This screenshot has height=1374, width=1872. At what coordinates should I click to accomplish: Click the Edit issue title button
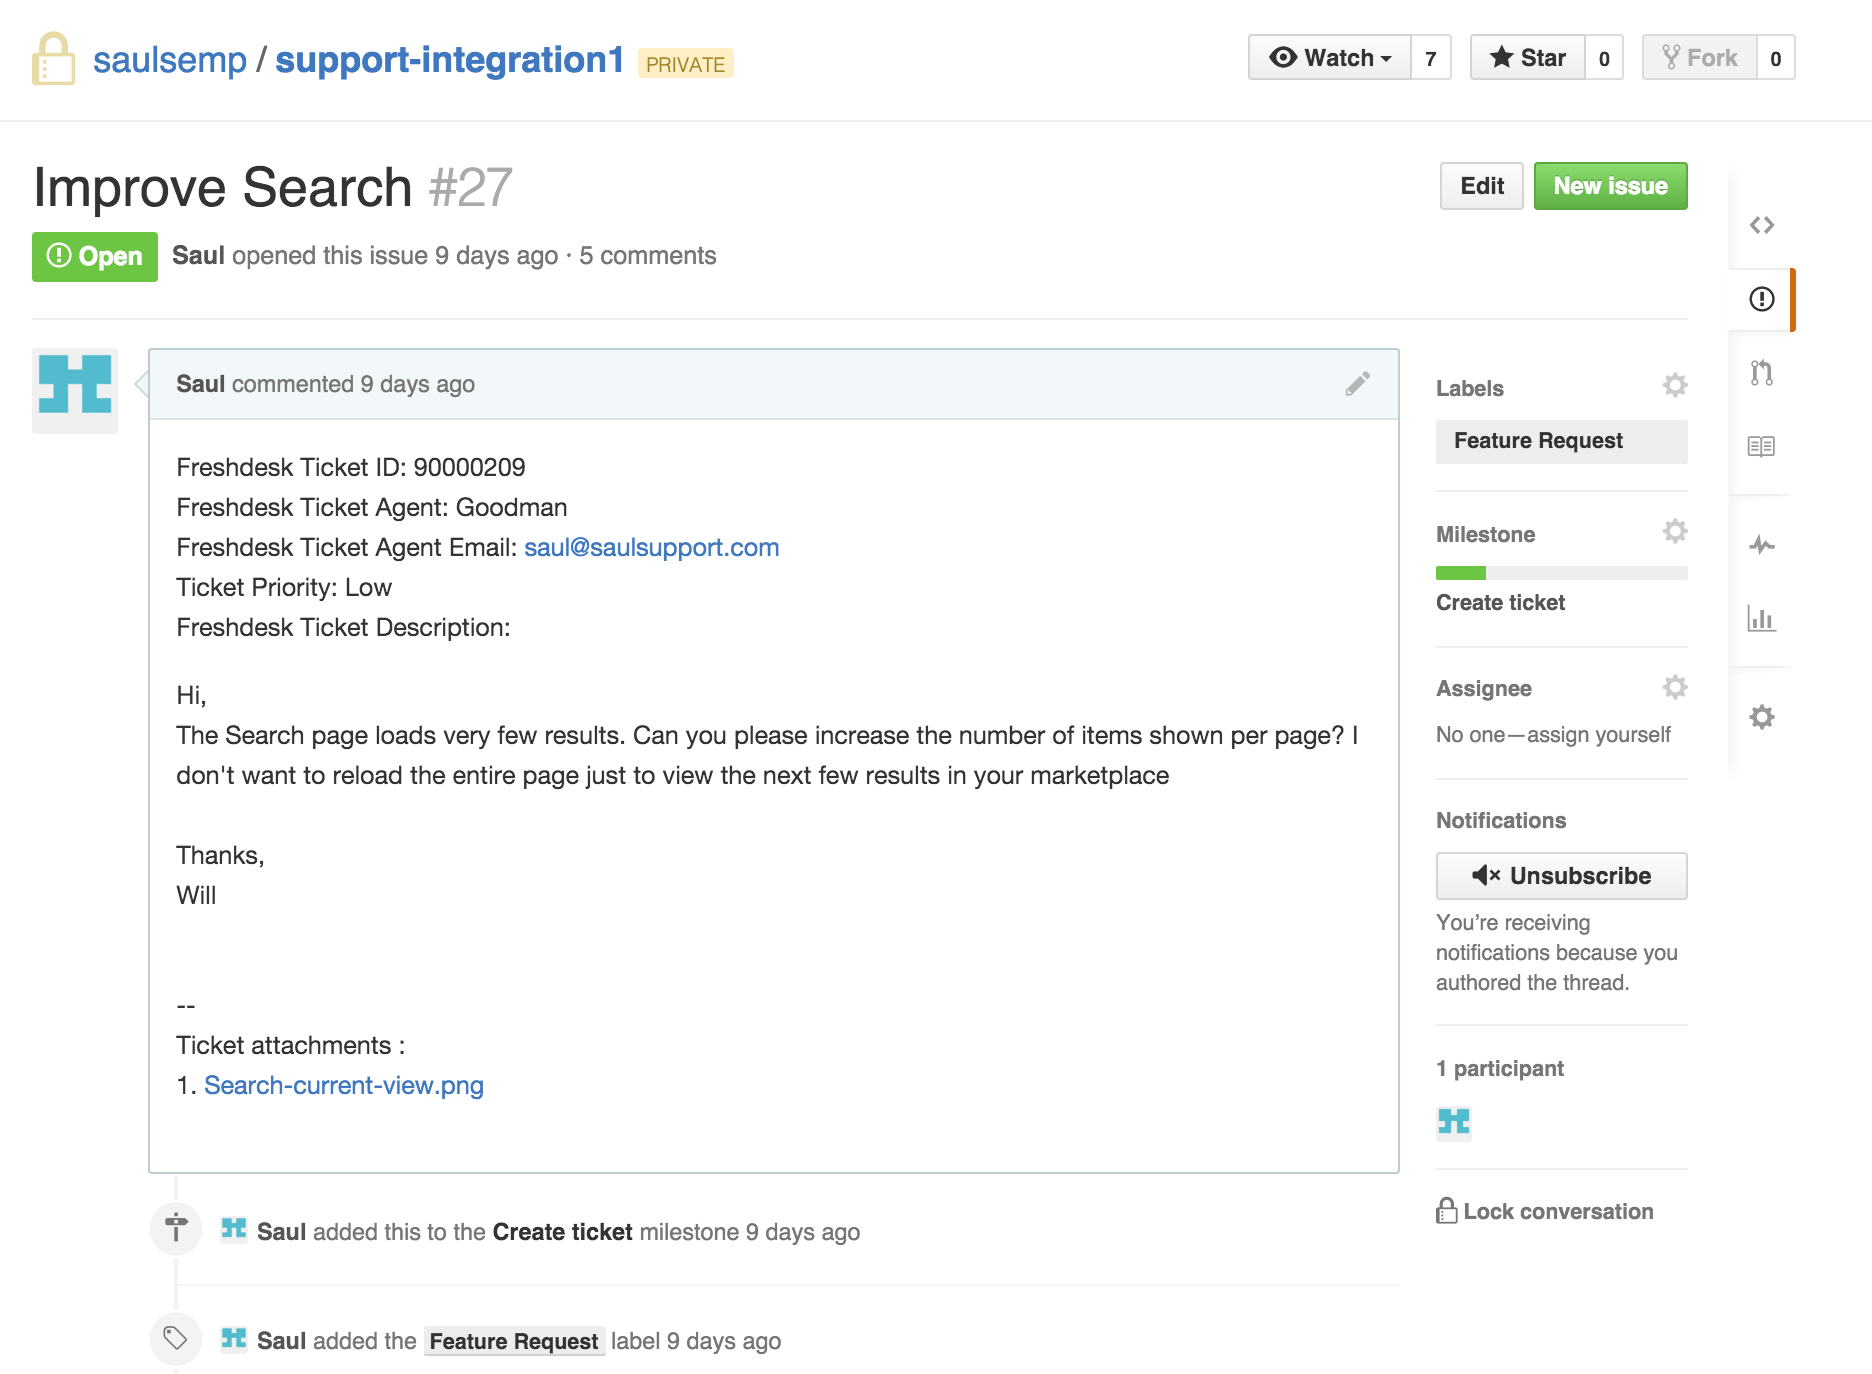pyautogui.click(x=1482, y=186)
